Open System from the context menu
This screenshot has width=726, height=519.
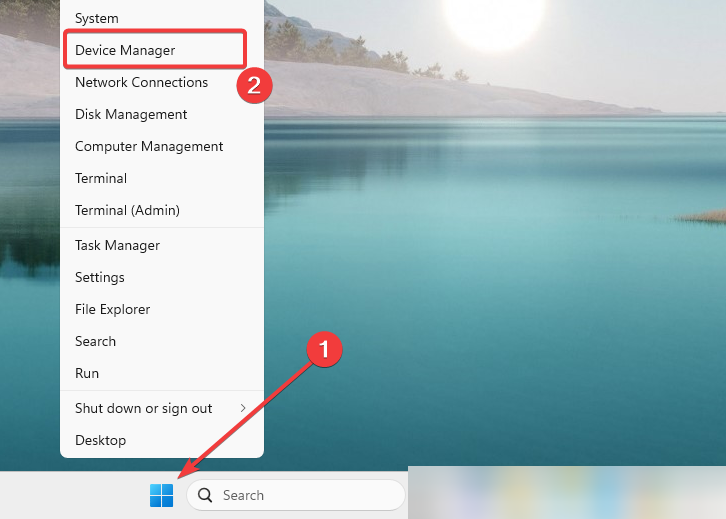pos(162,18)
